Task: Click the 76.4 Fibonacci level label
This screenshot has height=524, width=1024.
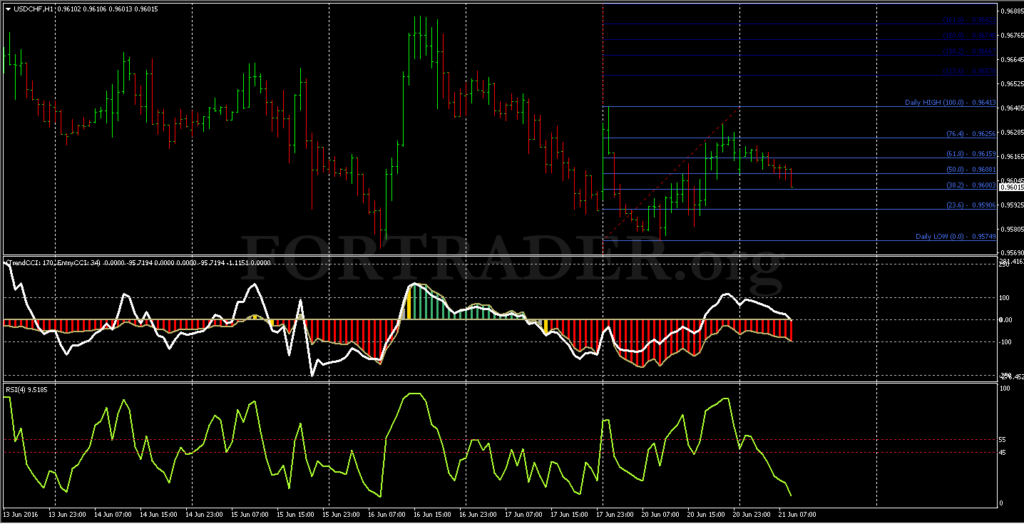Action: 971,133
